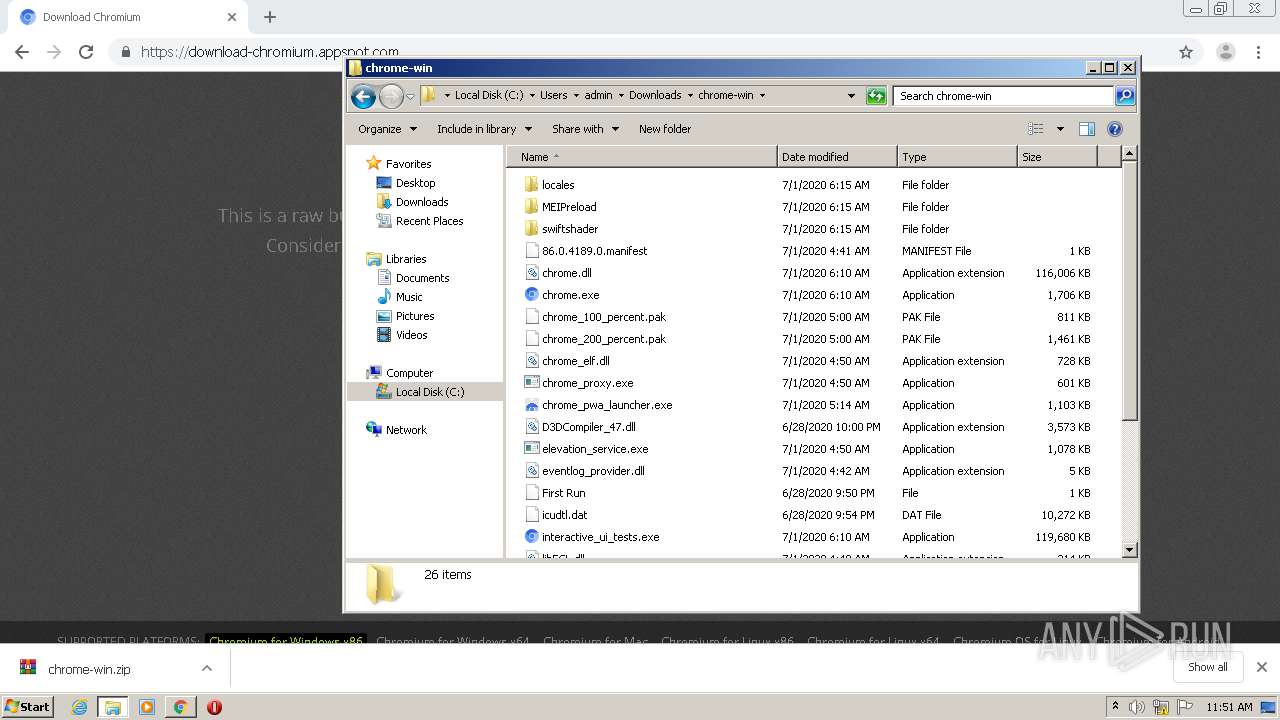Click the Chrome icon in the taskbar
The width and height of the screenshot is (1280, 720).
tap(180, 707)
